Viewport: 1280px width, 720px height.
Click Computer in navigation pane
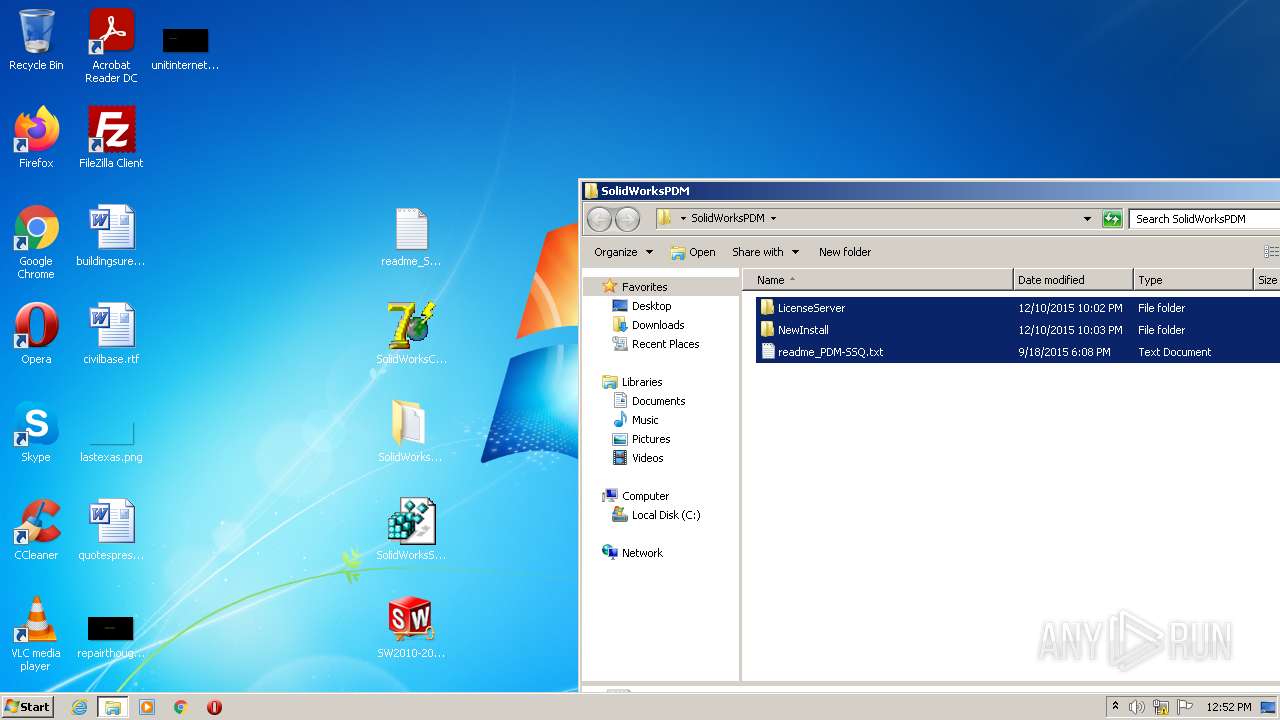[645, 496]
